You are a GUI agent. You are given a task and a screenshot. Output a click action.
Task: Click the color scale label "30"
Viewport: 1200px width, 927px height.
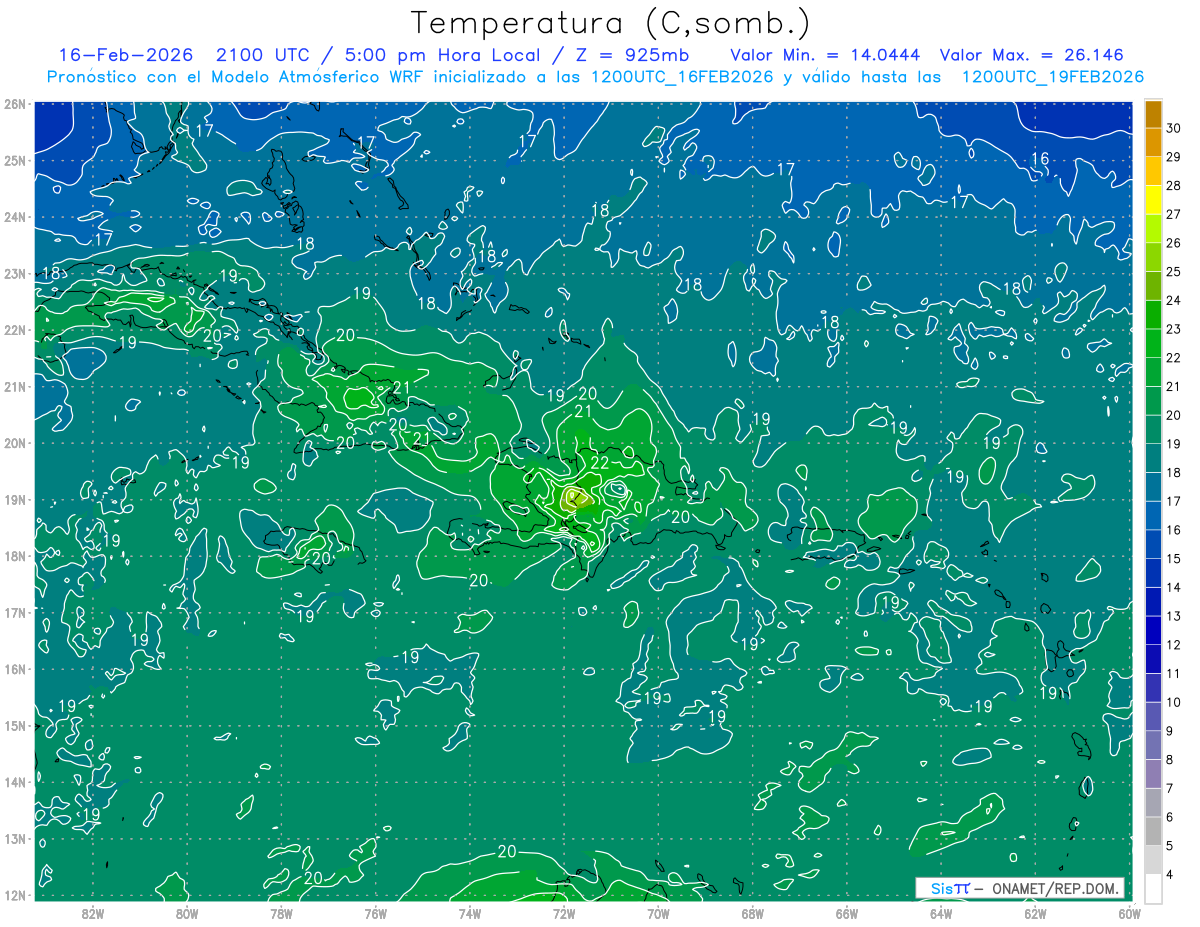click(x=1174, y=128)
